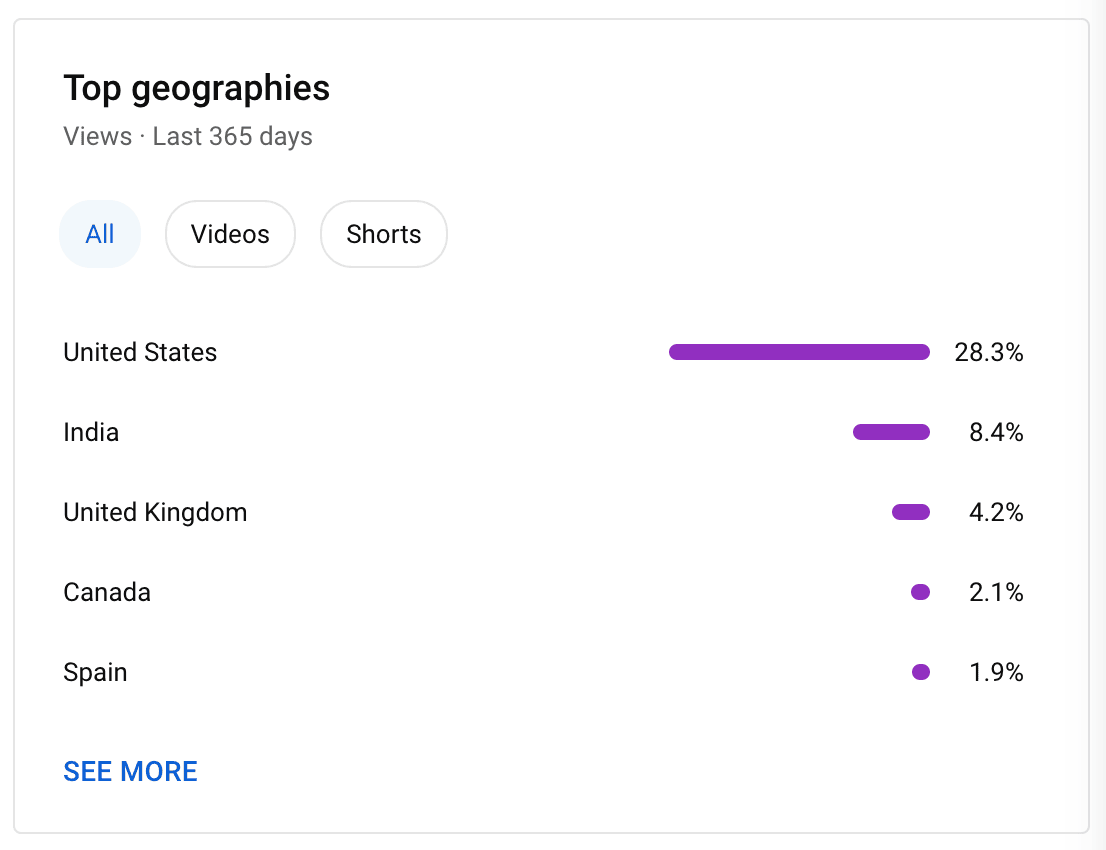
Task: Click the Views Last 365 days subtitle
Action: click(x=188, y=136)
